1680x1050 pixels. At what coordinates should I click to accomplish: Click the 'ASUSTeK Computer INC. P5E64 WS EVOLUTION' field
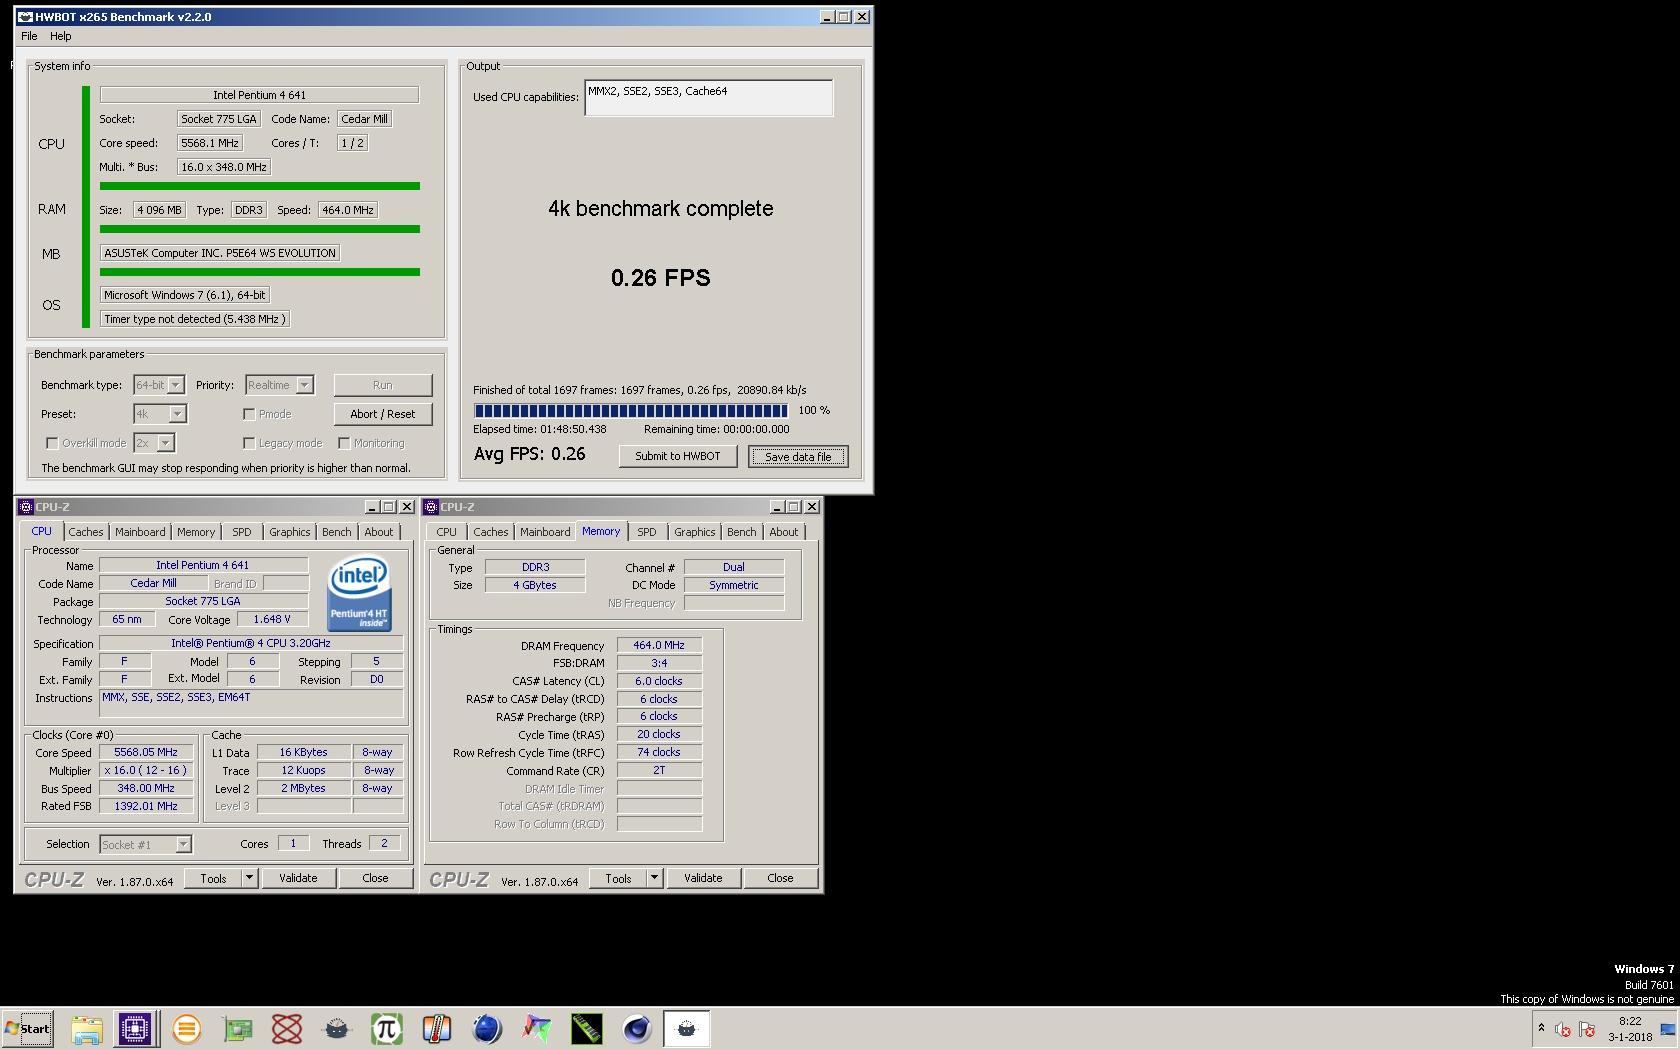(x=220, y=253)
